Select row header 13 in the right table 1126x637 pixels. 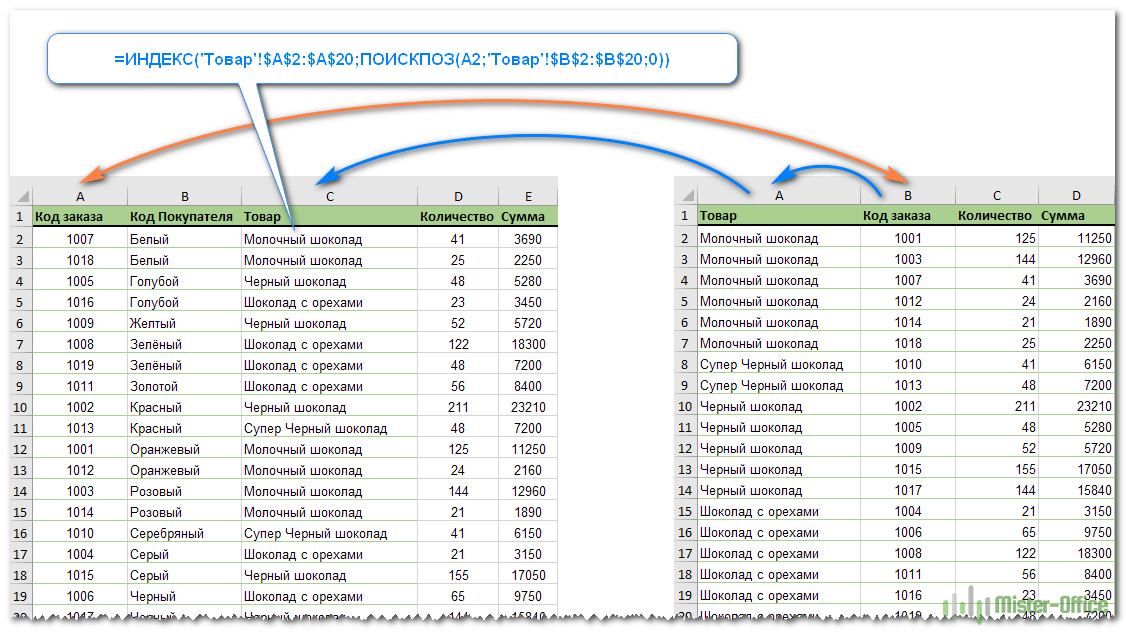pyautogui.click(x=685, y=470)
